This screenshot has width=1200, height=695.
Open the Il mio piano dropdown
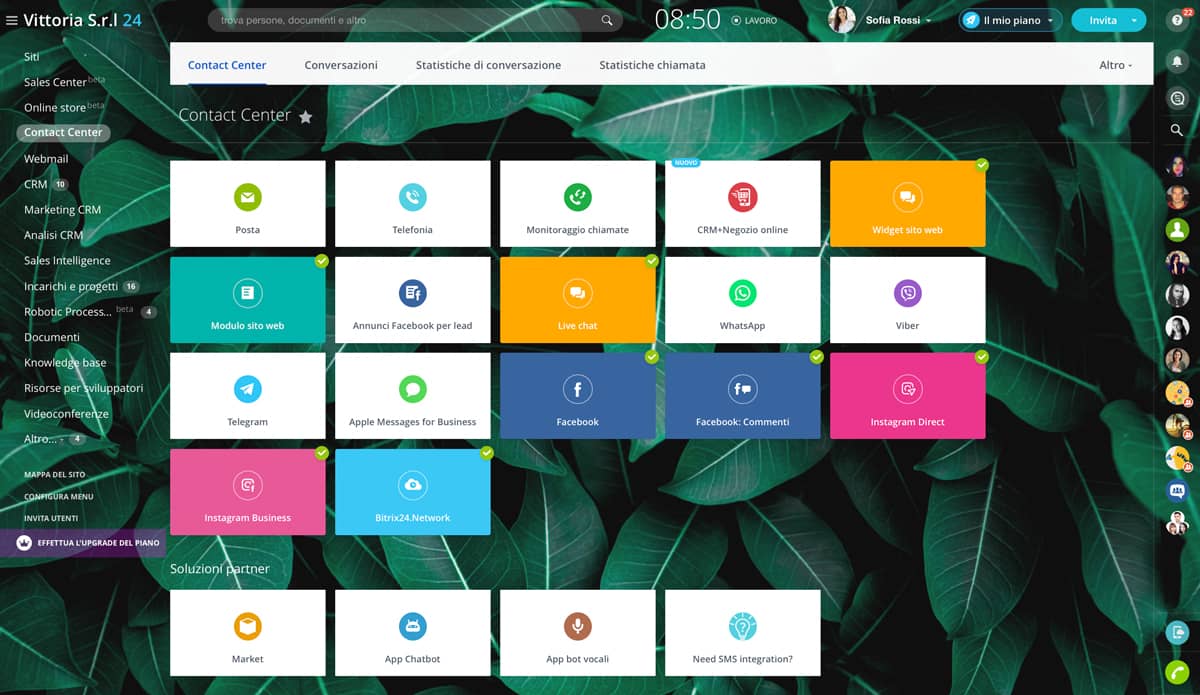tap(1011, 20)
